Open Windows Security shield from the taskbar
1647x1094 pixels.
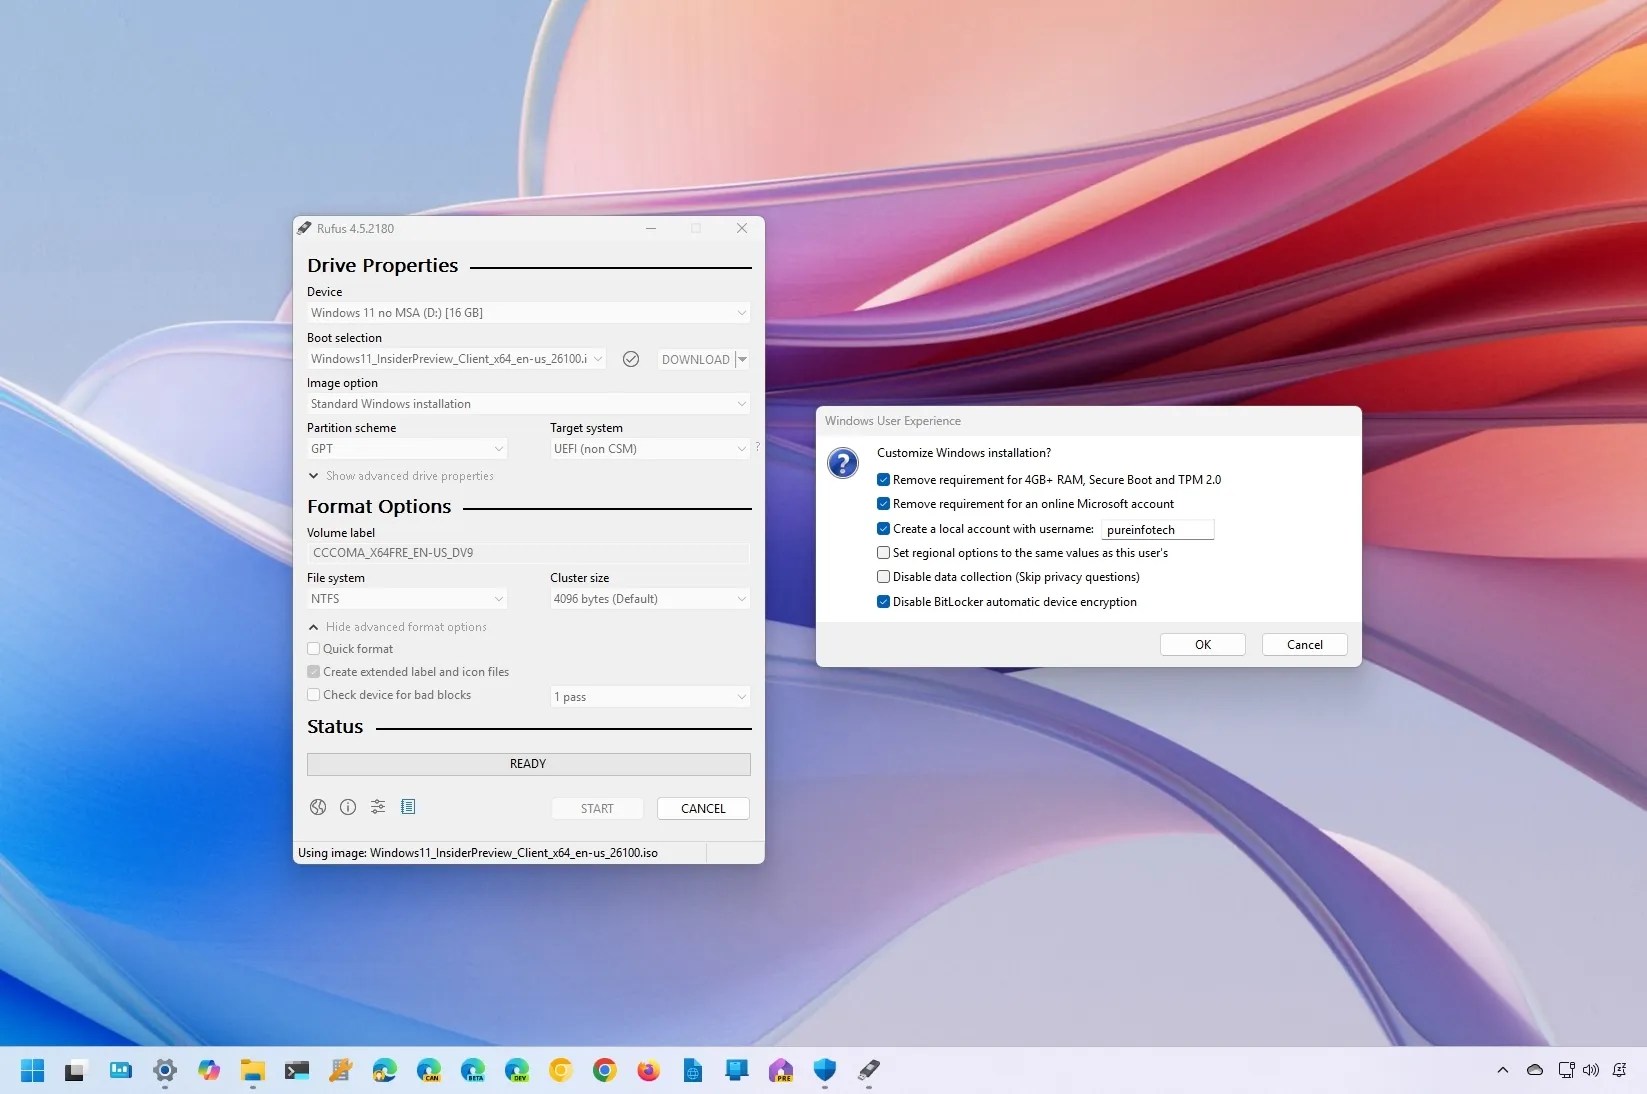click(823, 1070)
